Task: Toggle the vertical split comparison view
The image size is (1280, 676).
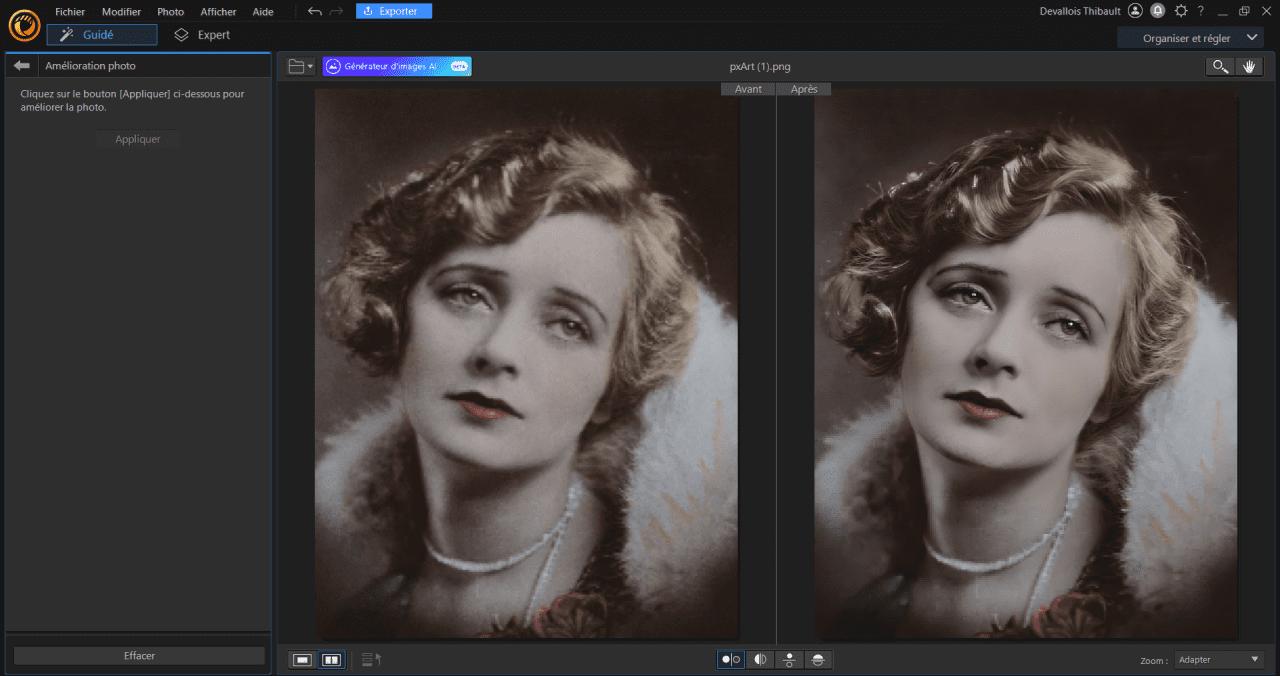Action: [x=760, y=660]
